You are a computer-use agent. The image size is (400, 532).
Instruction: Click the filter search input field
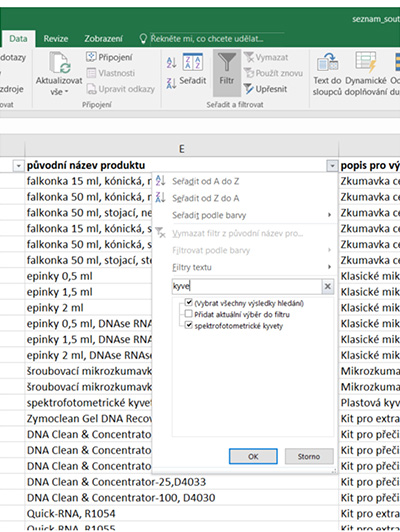click(x=247, y=286)
